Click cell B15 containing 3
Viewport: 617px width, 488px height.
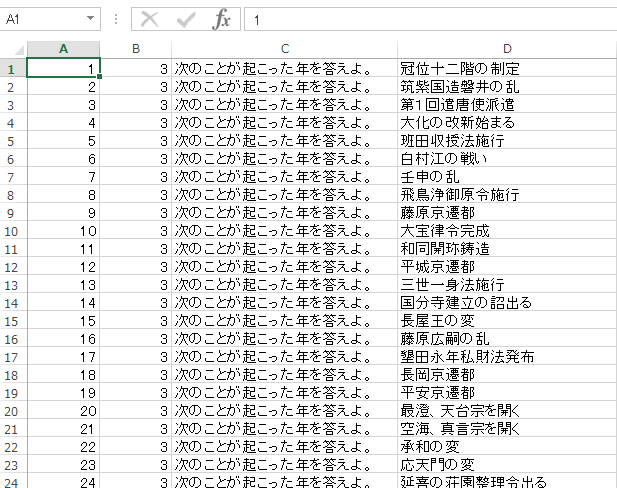pyautogui.click(x=136, y=321)
